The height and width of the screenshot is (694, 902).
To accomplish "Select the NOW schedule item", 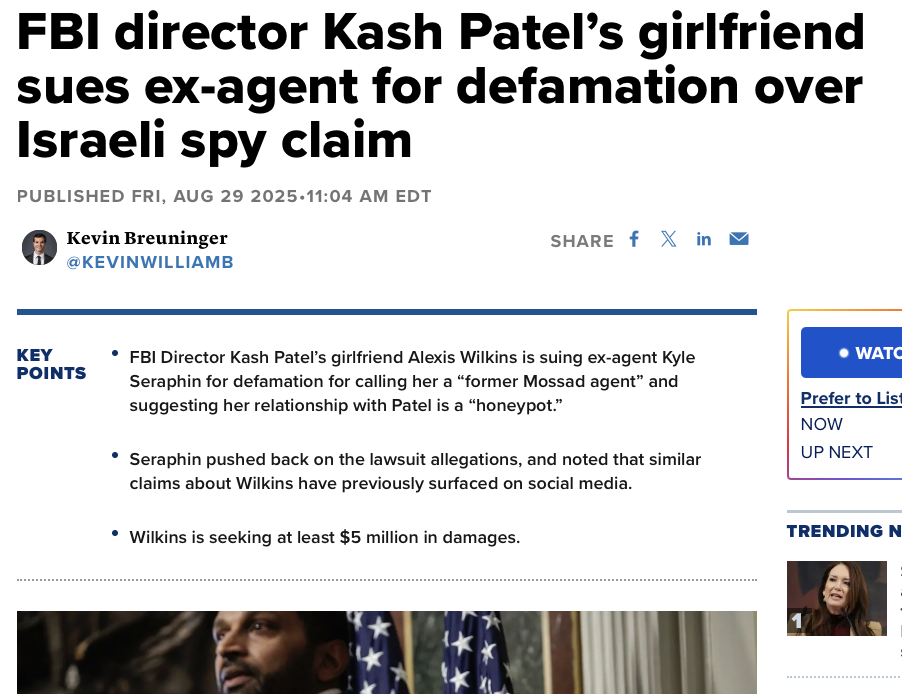I will coord(822,424).
